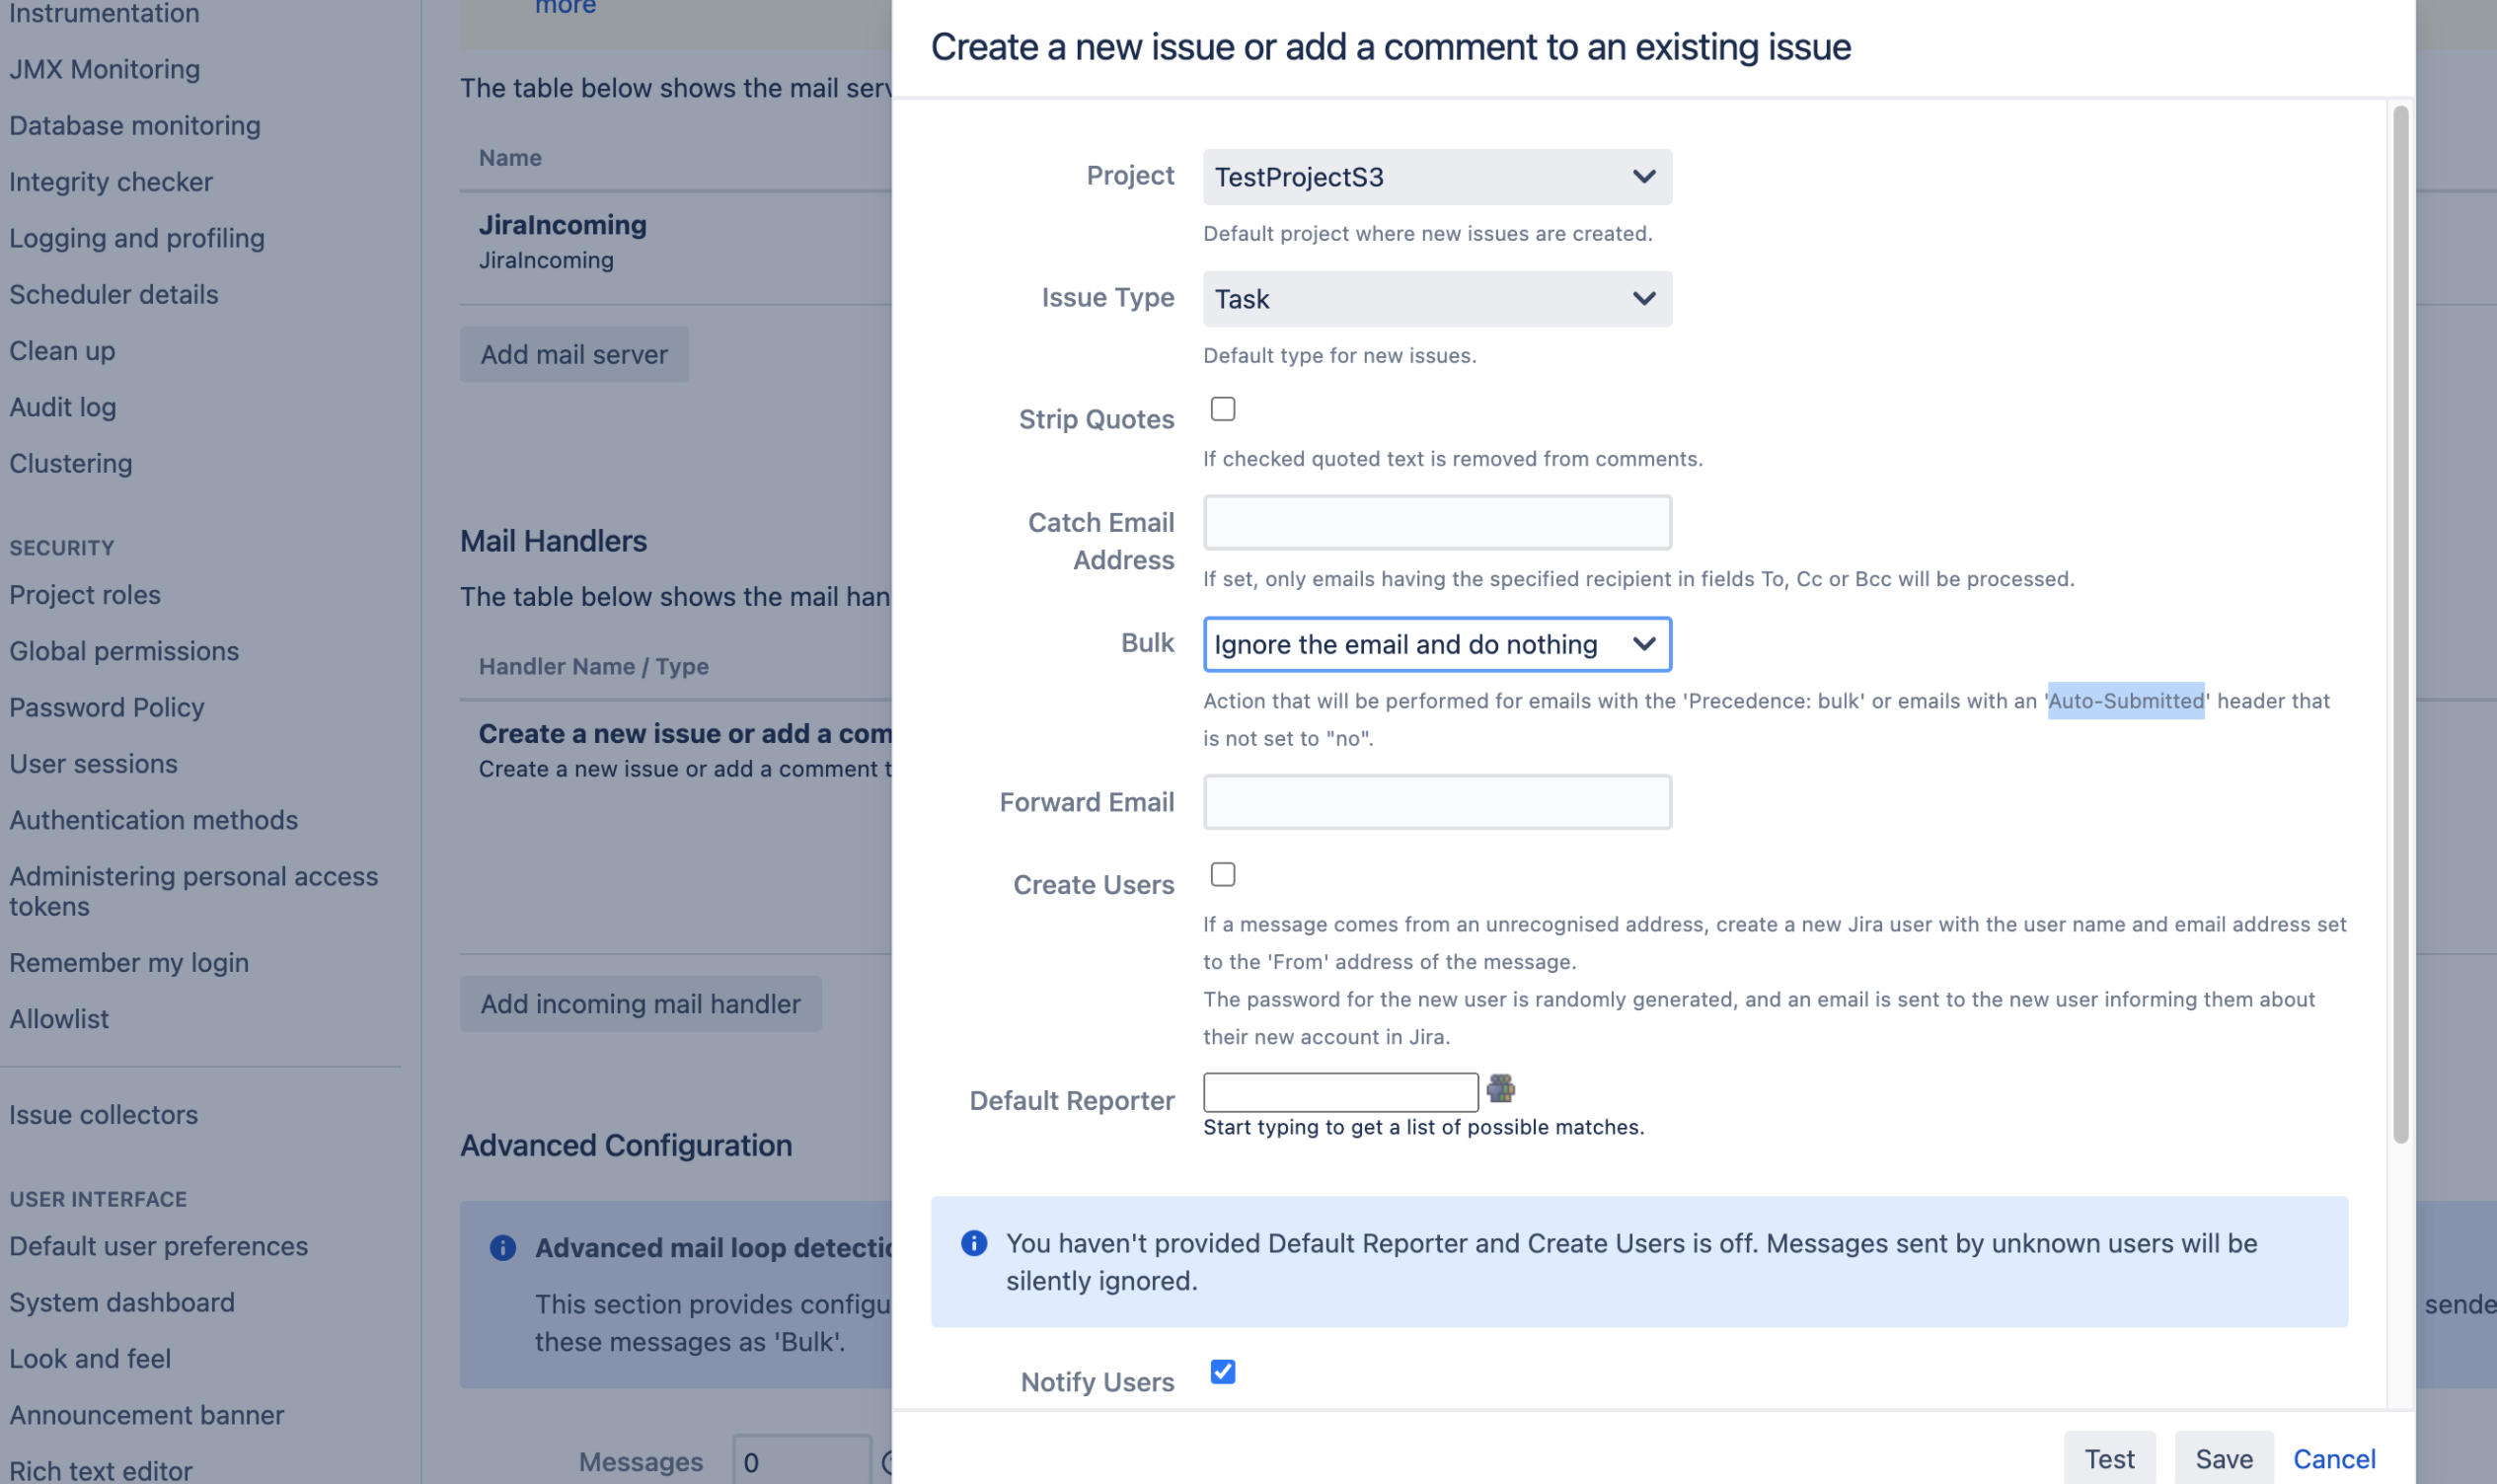The image size is (2497, 1484).
Task: Click the Forward Email input field
Action: pyautogui.click(x=1437, y=800)
